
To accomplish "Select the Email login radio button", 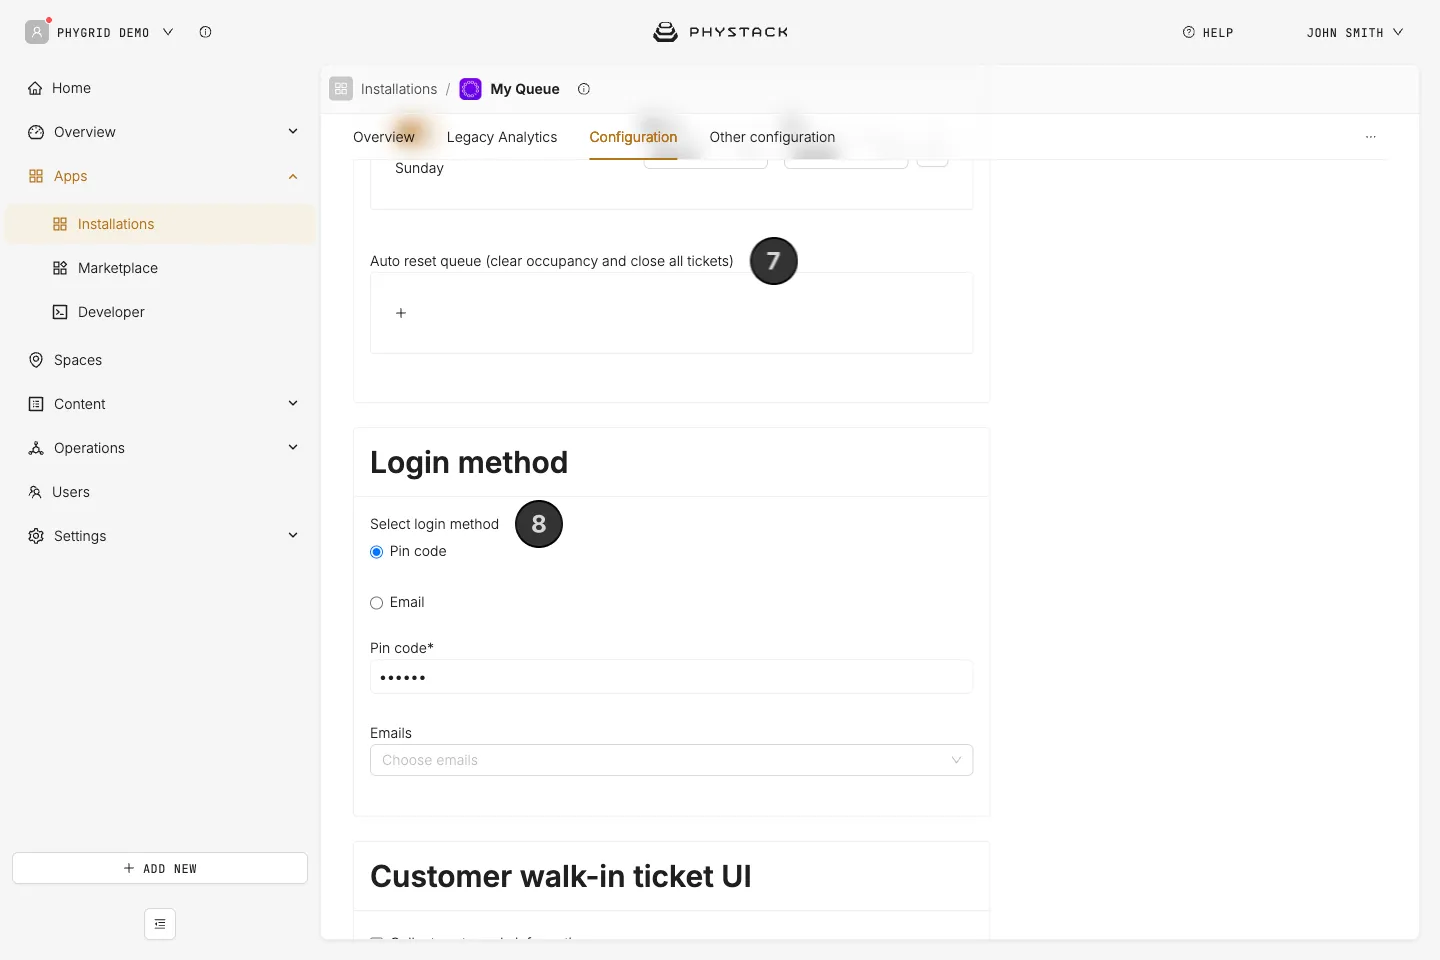I will point(377,603).
